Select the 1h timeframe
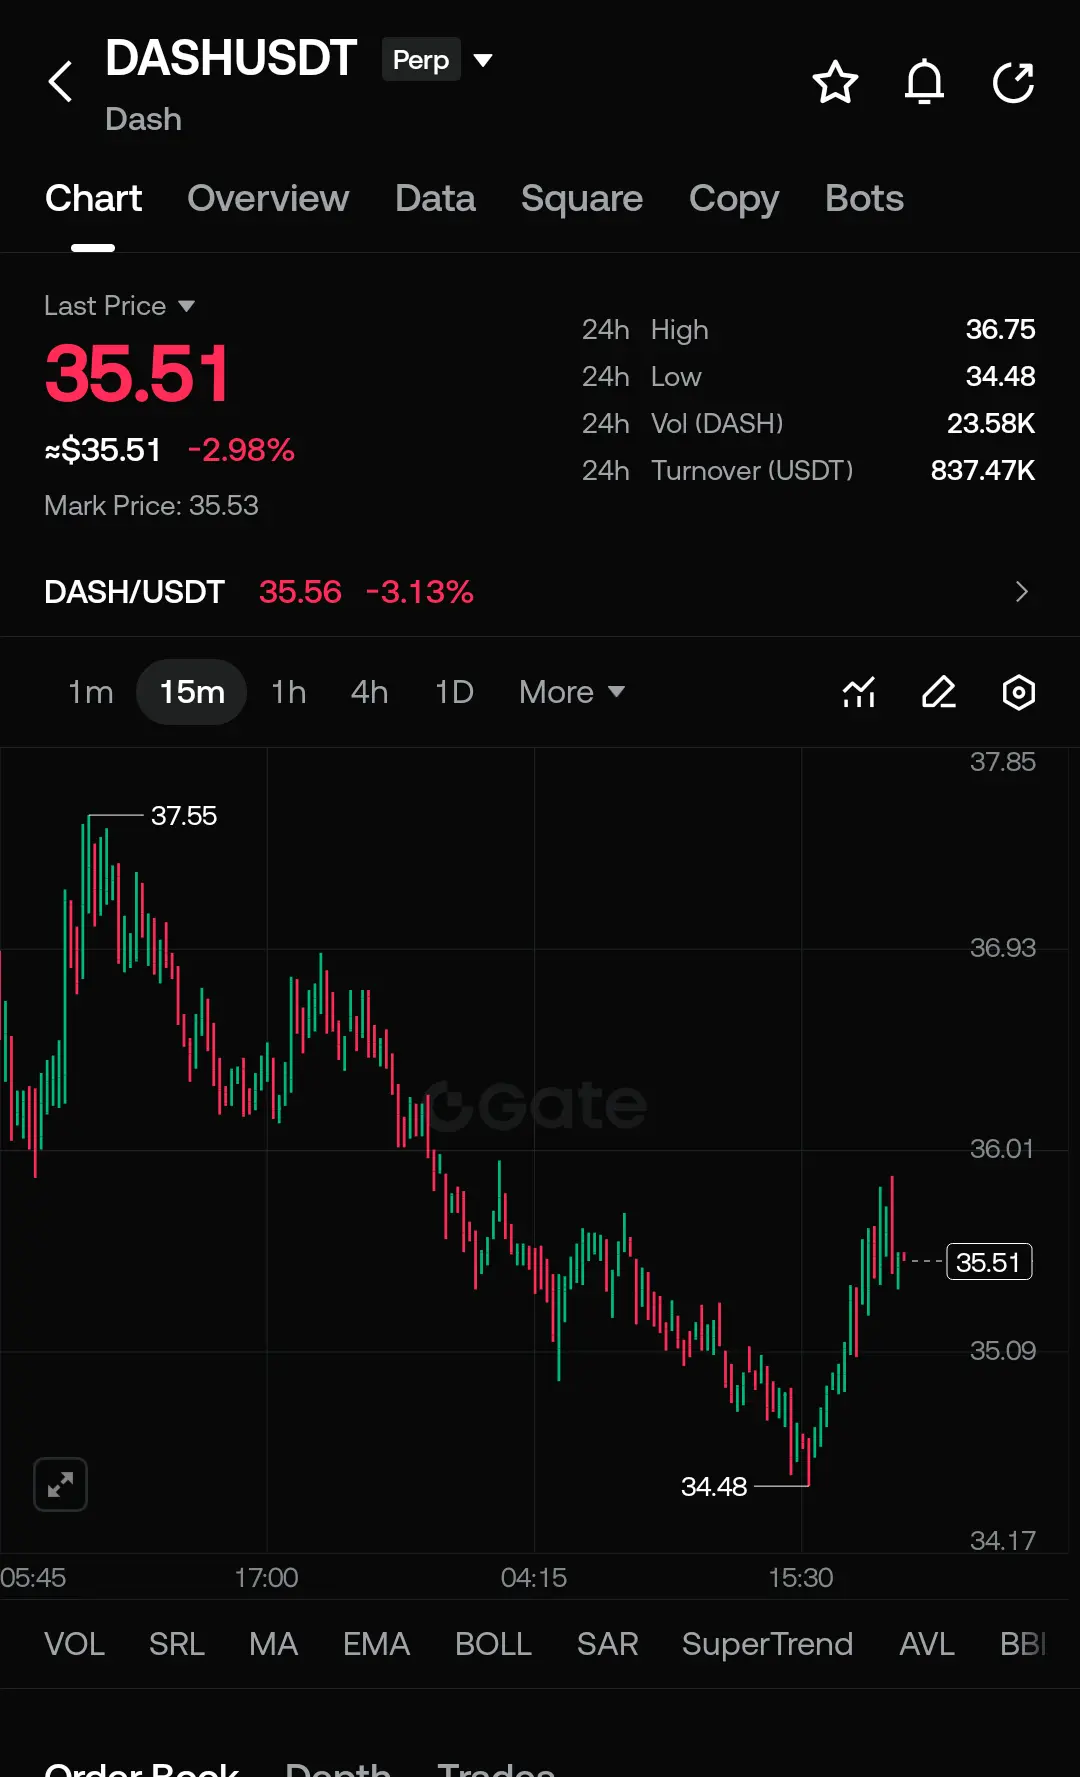1080x1777 pixels. [x=288, y=692]
